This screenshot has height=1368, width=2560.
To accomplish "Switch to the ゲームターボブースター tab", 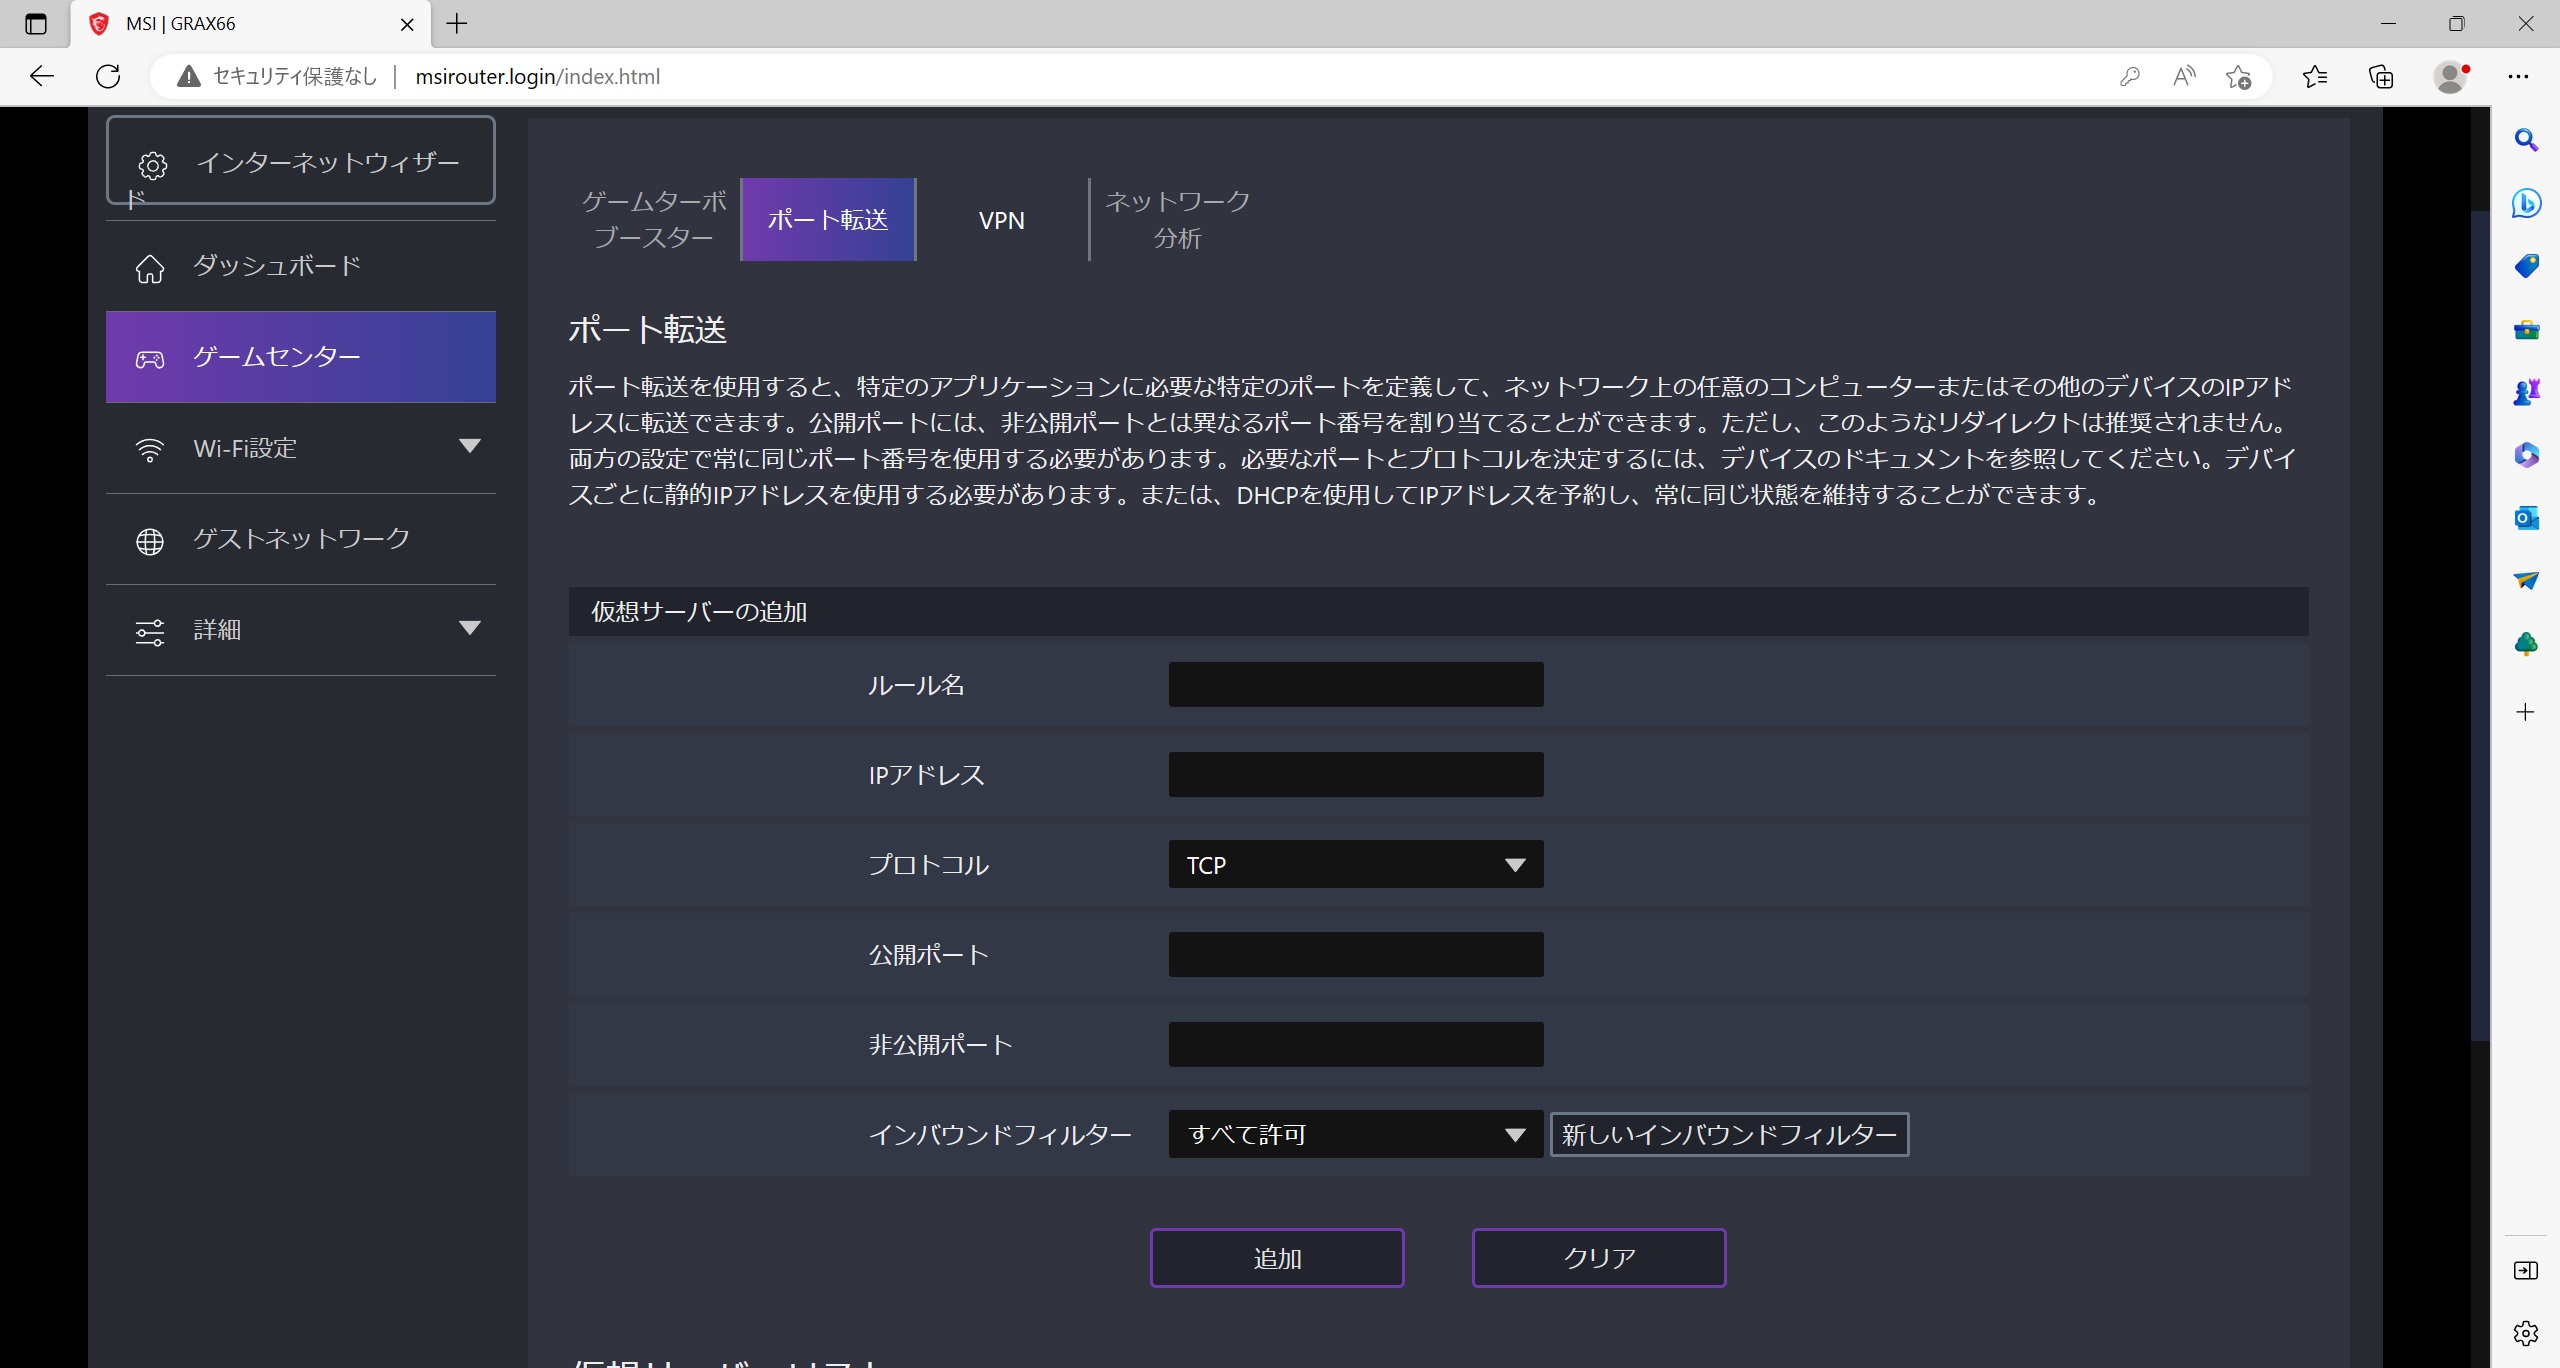I will tap(654, 220).
